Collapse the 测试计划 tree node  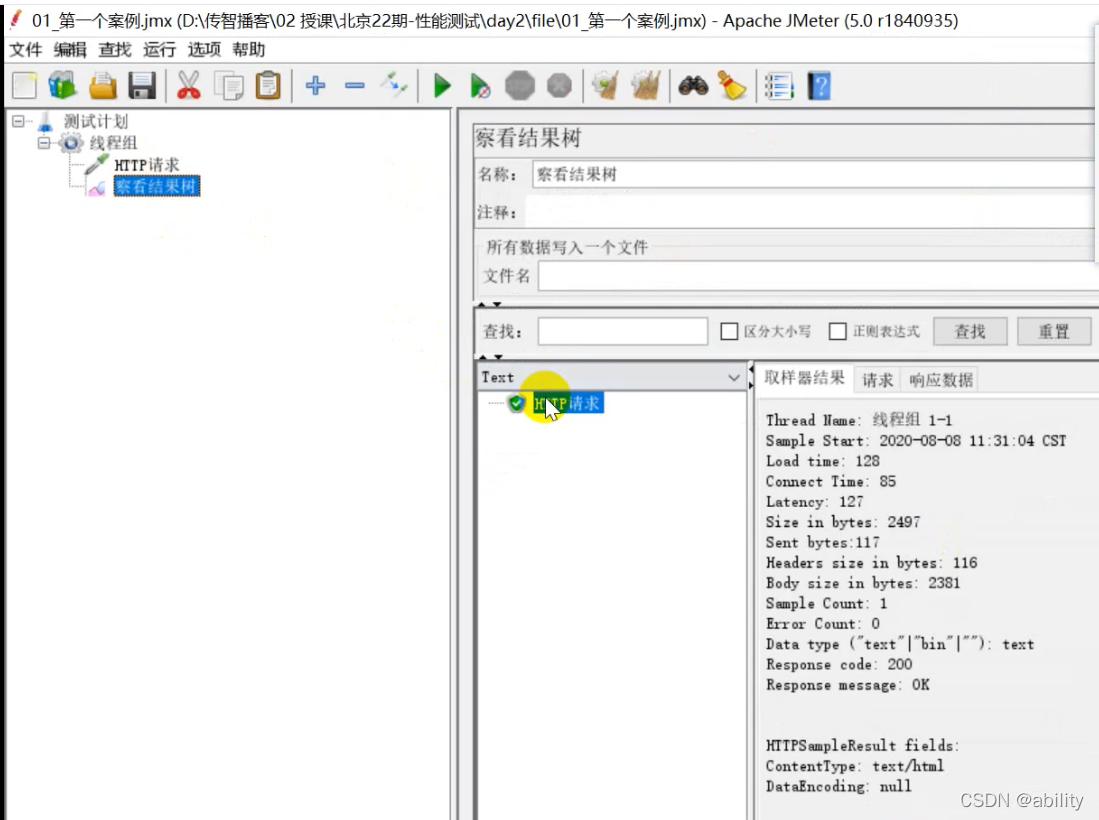[x=18, y=121]
